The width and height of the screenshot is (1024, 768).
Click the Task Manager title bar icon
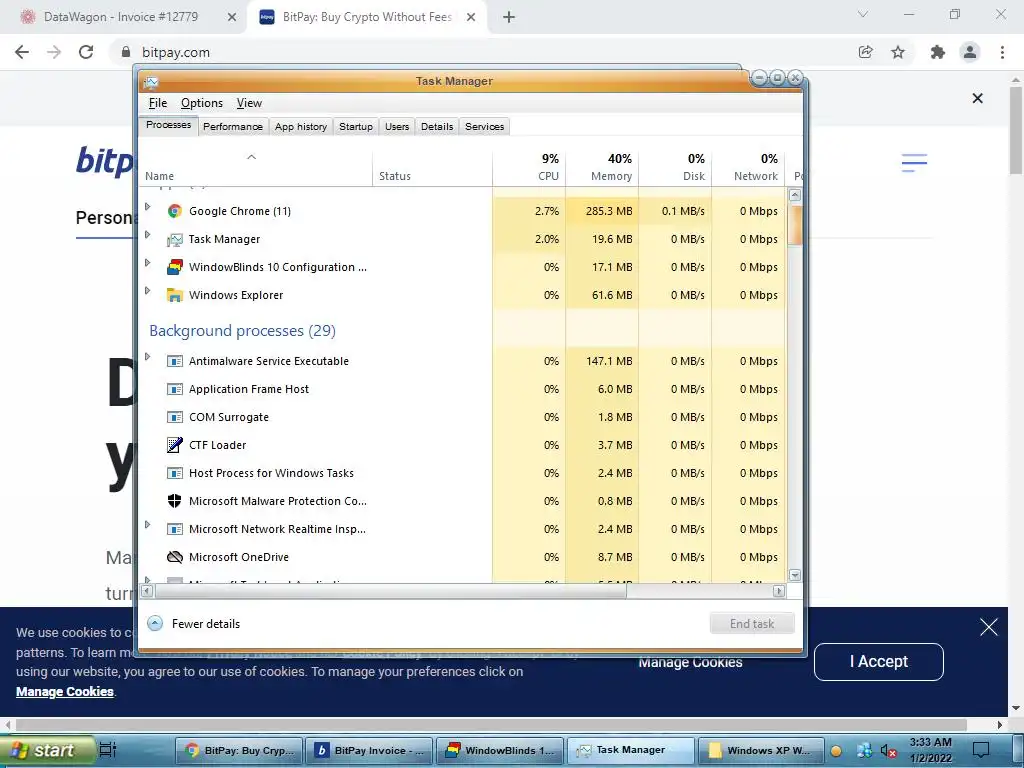[151, 82]
